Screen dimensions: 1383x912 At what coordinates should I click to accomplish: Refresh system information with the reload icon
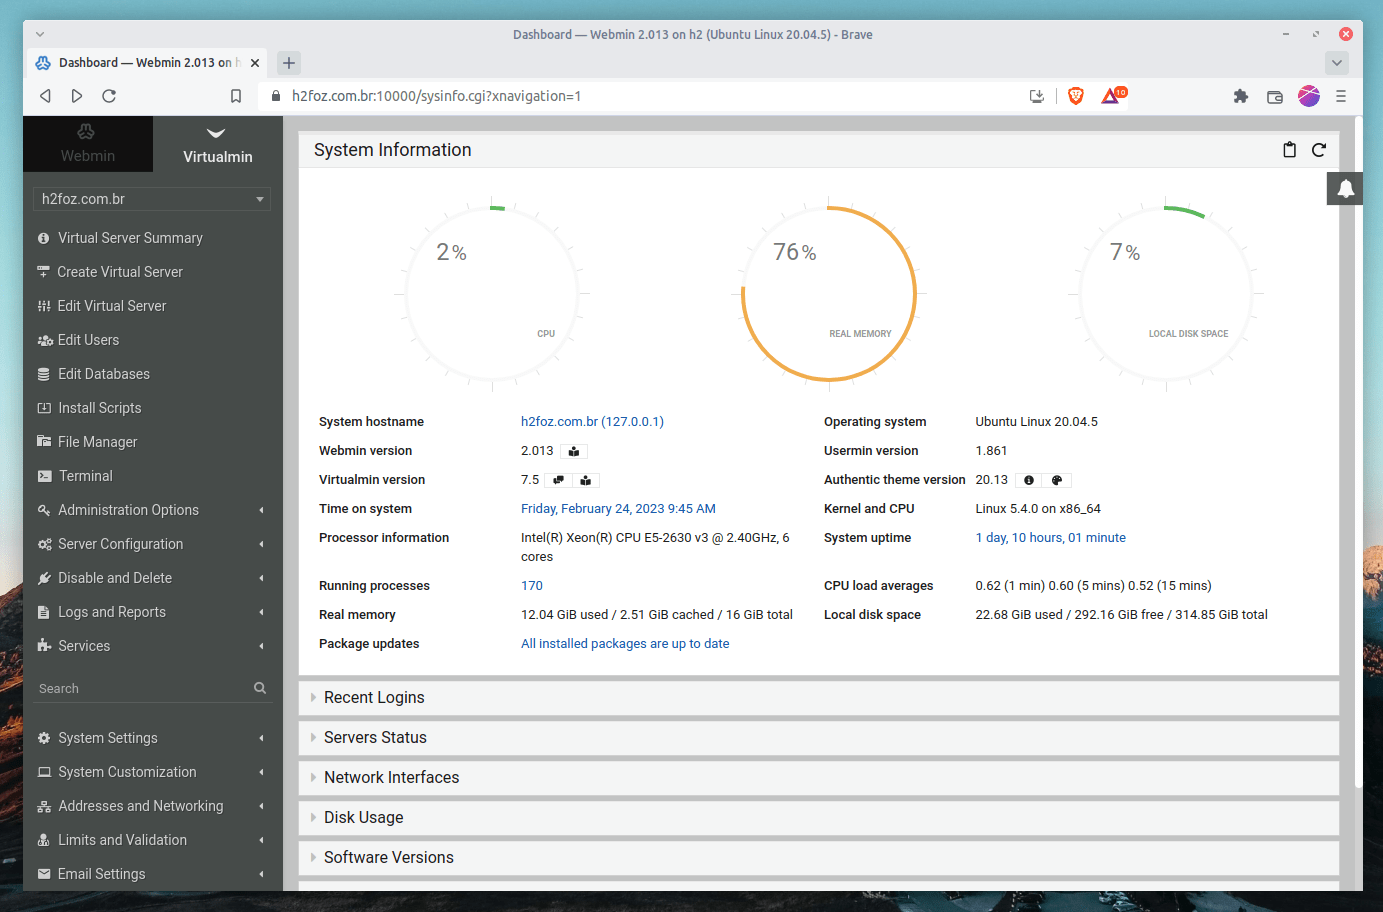coord(1319,150)
